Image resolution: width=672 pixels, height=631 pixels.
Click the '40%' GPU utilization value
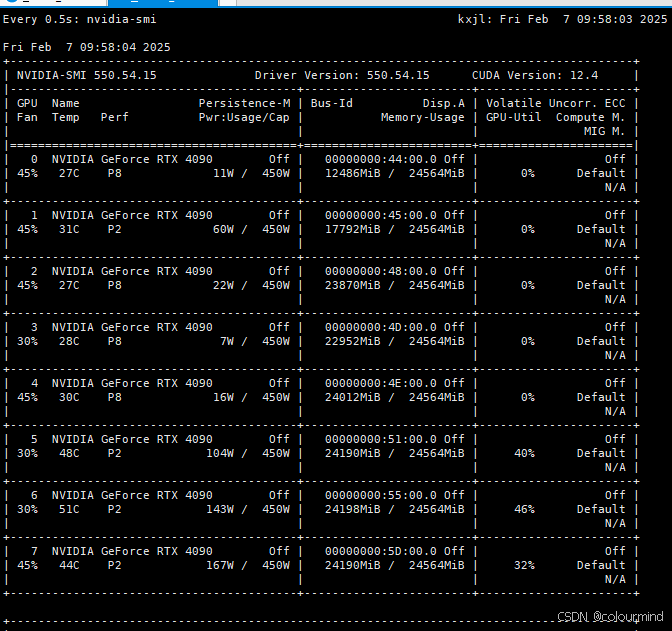(x=524, y=454)
